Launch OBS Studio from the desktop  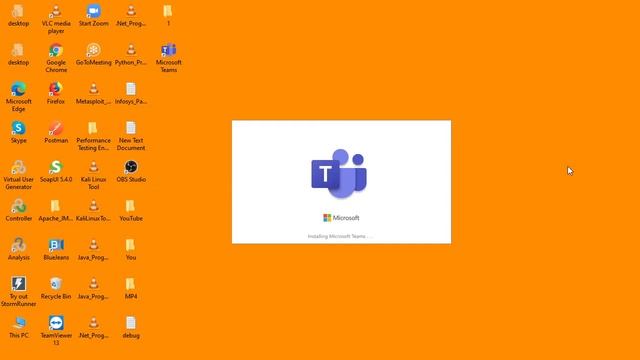[131, 172]
